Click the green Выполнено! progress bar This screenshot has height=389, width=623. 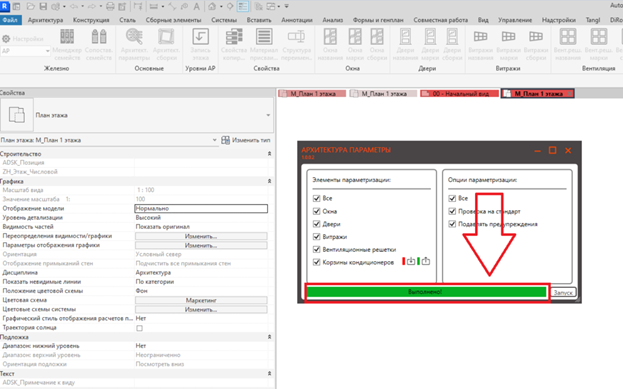[x=426, y=292]
